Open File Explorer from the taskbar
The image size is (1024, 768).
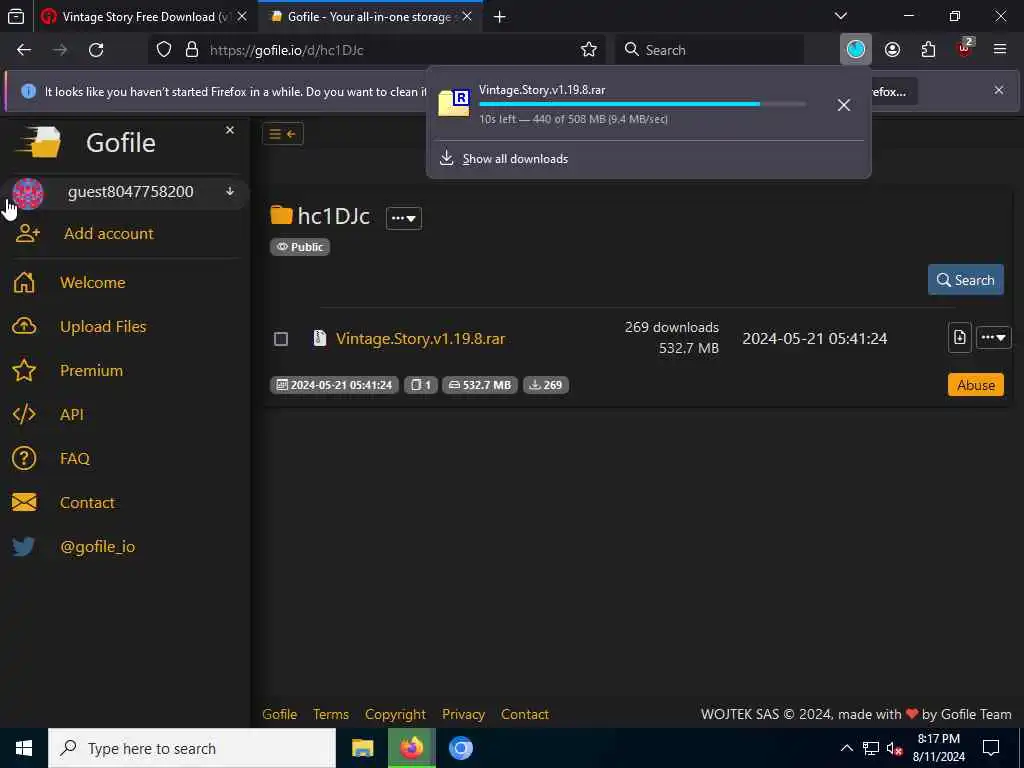(x=362, y=748)
